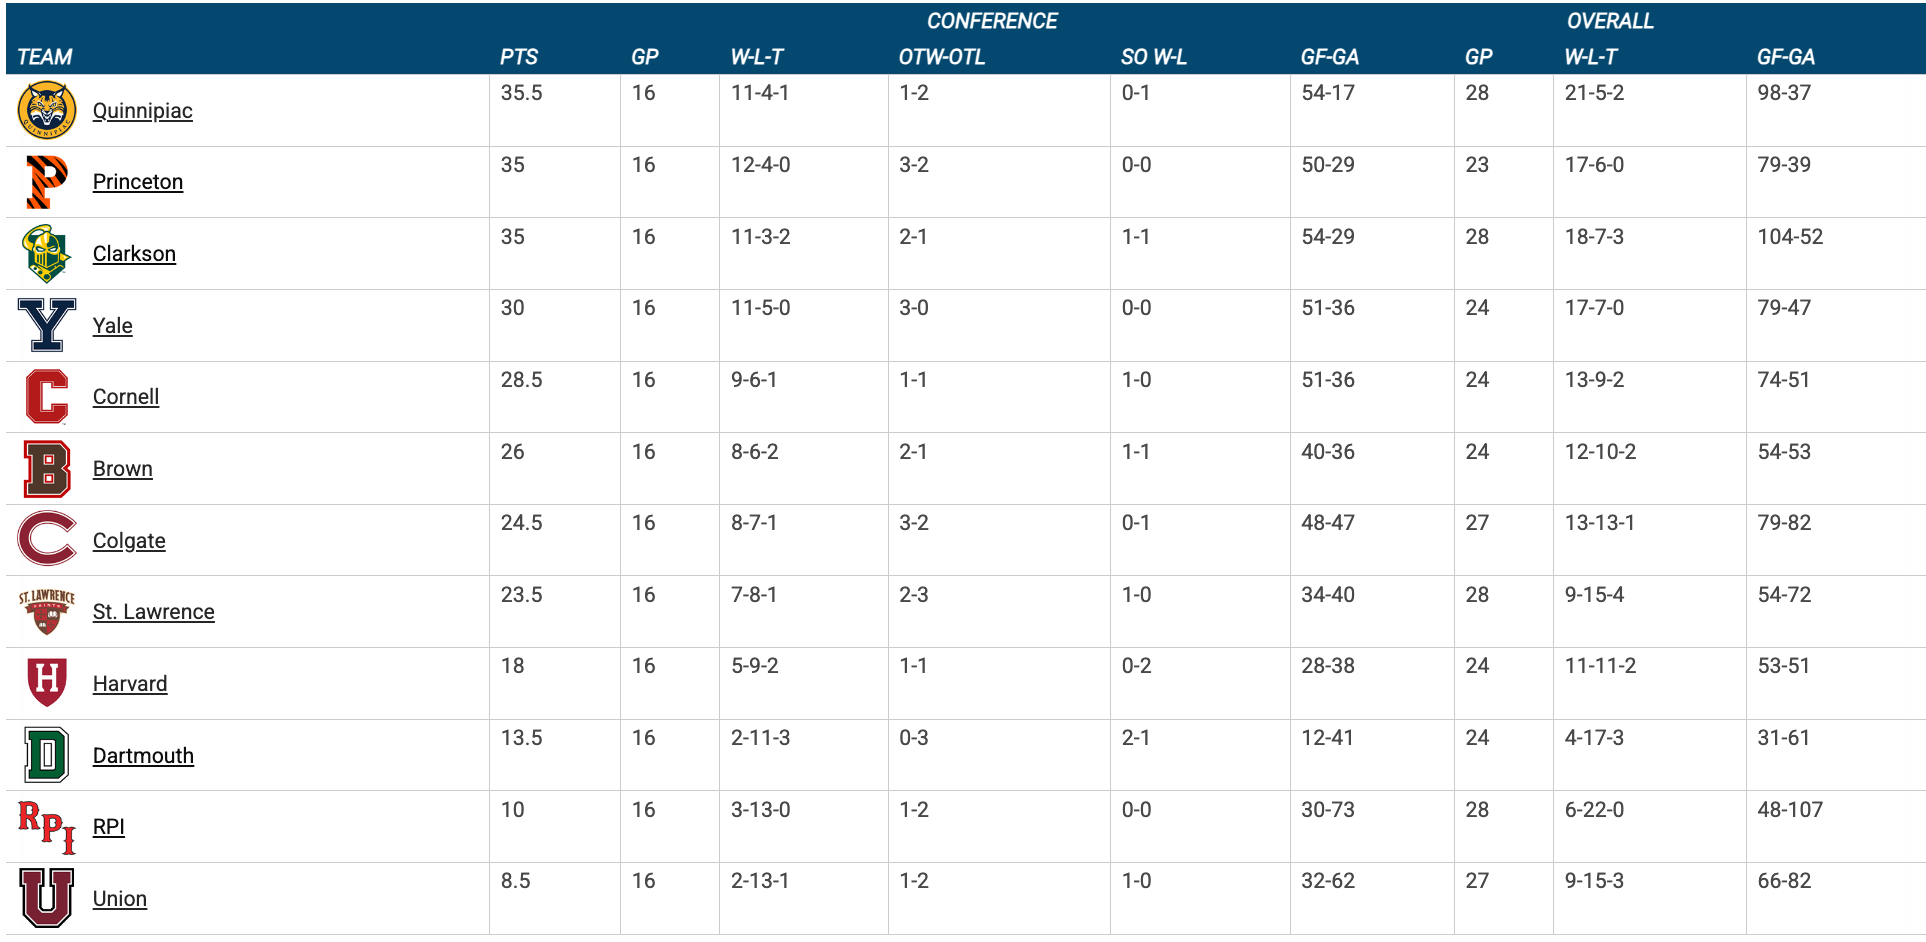Click the Union U logo
This screenshot has height=942, width=1926.
click(x=47, y=898)
